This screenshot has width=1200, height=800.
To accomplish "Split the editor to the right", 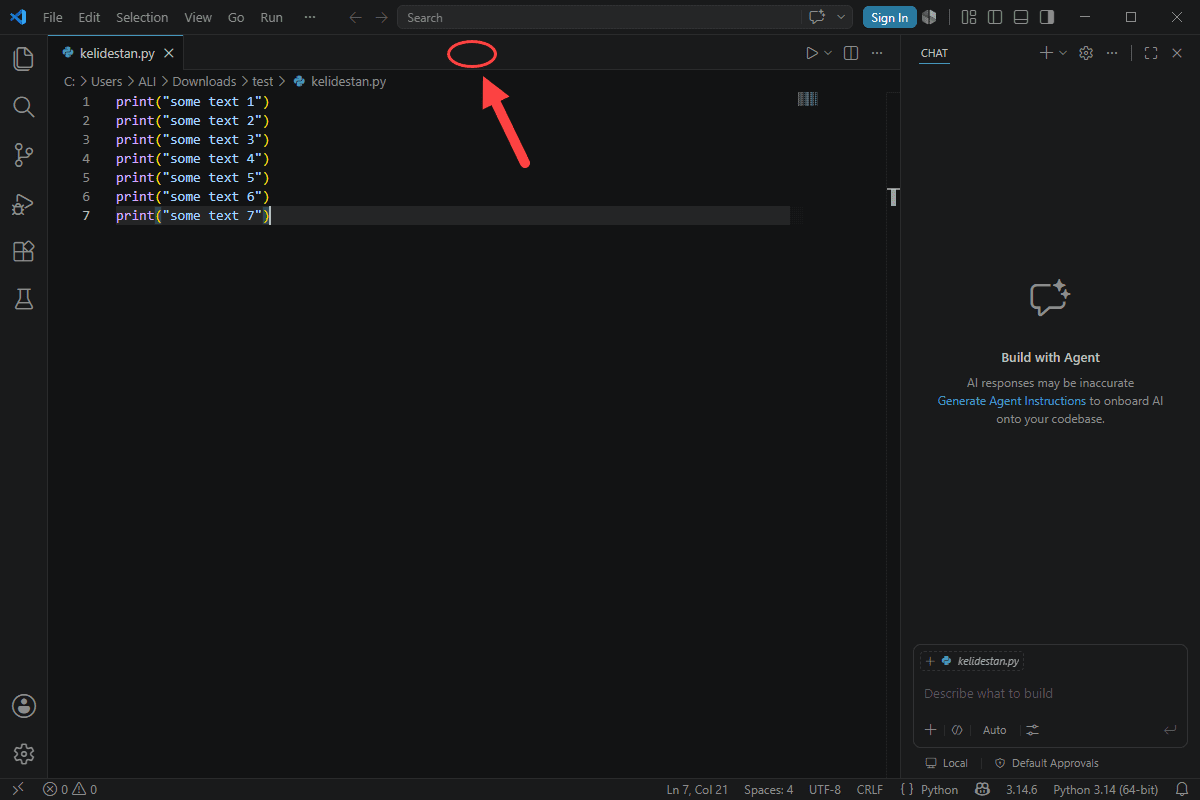I will pyautogui.click(x=851, y=53).
